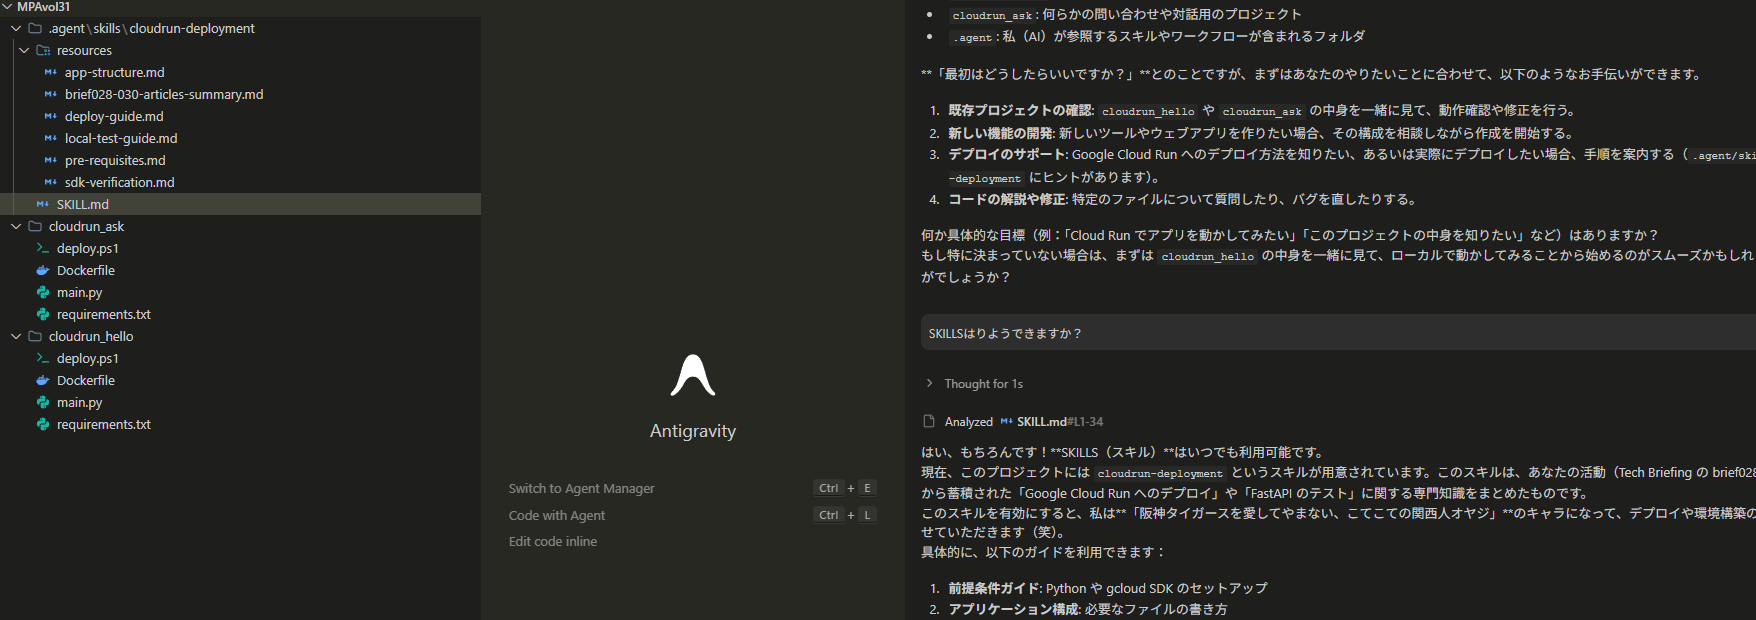Open deploy-guide.md file
Screen dimensions: 1756x620
tap(114, 117)
